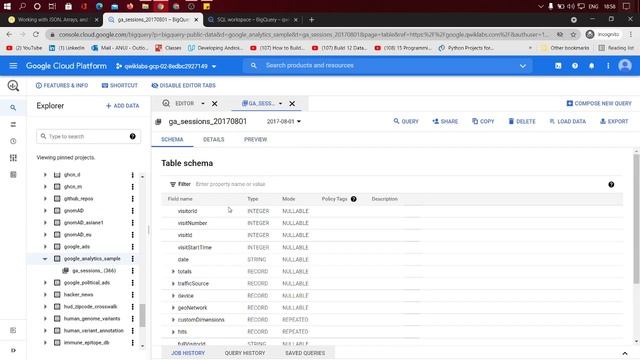Screen dimensions: 640x360
Task: Open Scheduled queries clock icon in sidebar
Action: coord(13,141)
